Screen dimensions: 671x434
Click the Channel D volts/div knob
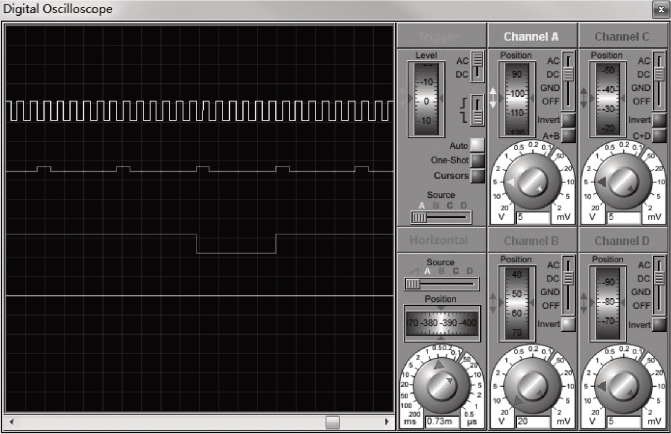pos(623,385)
